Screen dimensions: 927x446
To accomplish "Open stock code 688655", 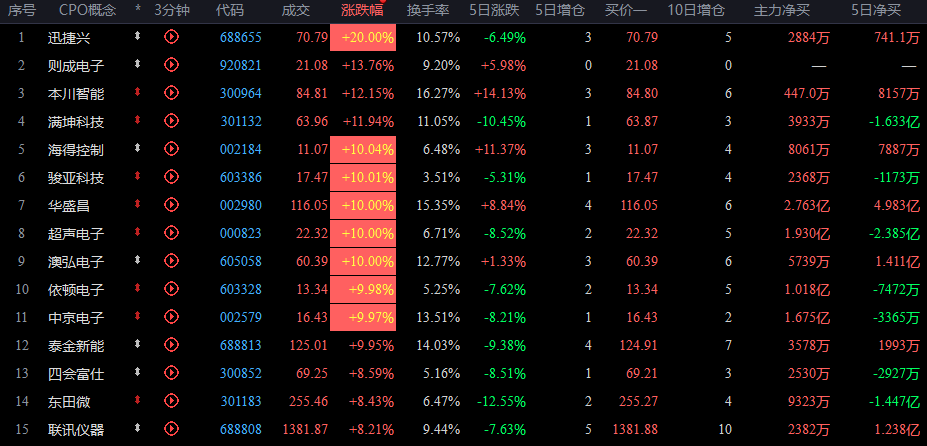I will click(x=241, y=38).
